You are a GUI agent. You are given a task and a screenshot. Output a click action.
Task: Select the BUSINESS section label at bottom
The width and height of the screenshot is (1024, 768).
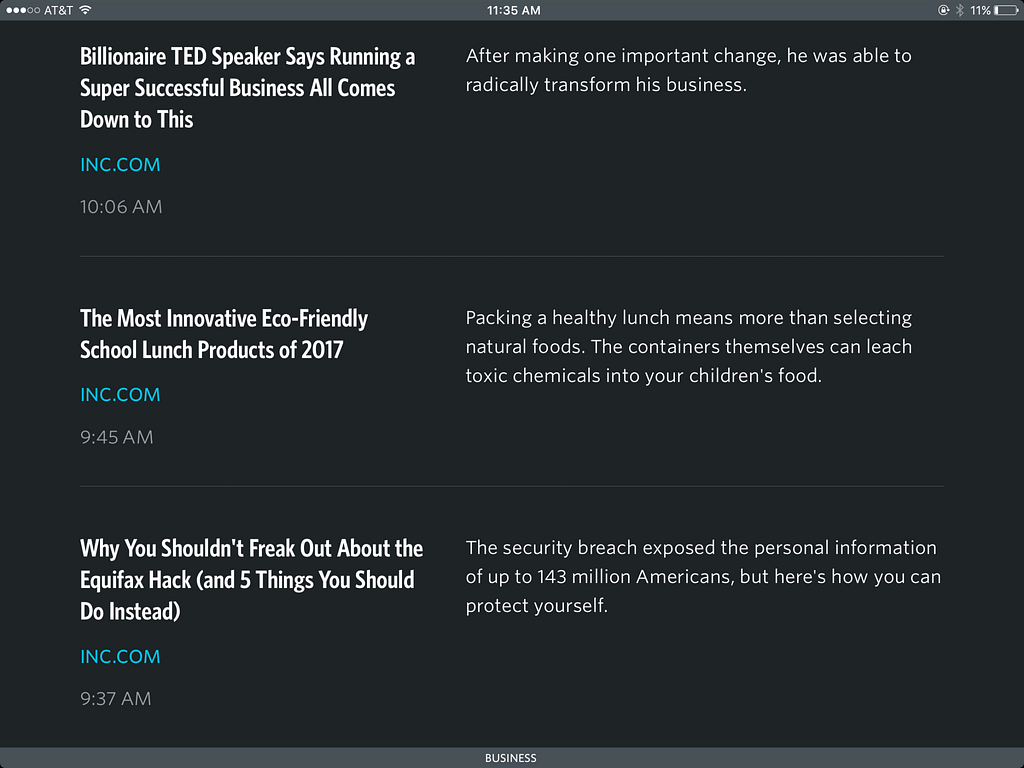pyautogui.click(x=511, y=758)
